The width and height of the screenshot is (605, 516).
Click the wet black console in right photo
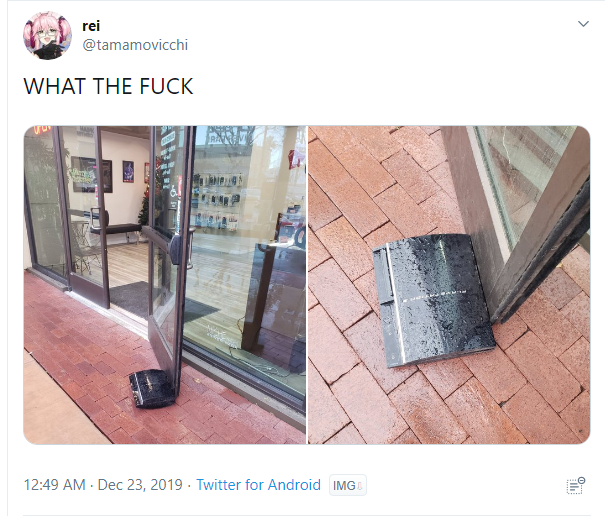click(434, 300)
